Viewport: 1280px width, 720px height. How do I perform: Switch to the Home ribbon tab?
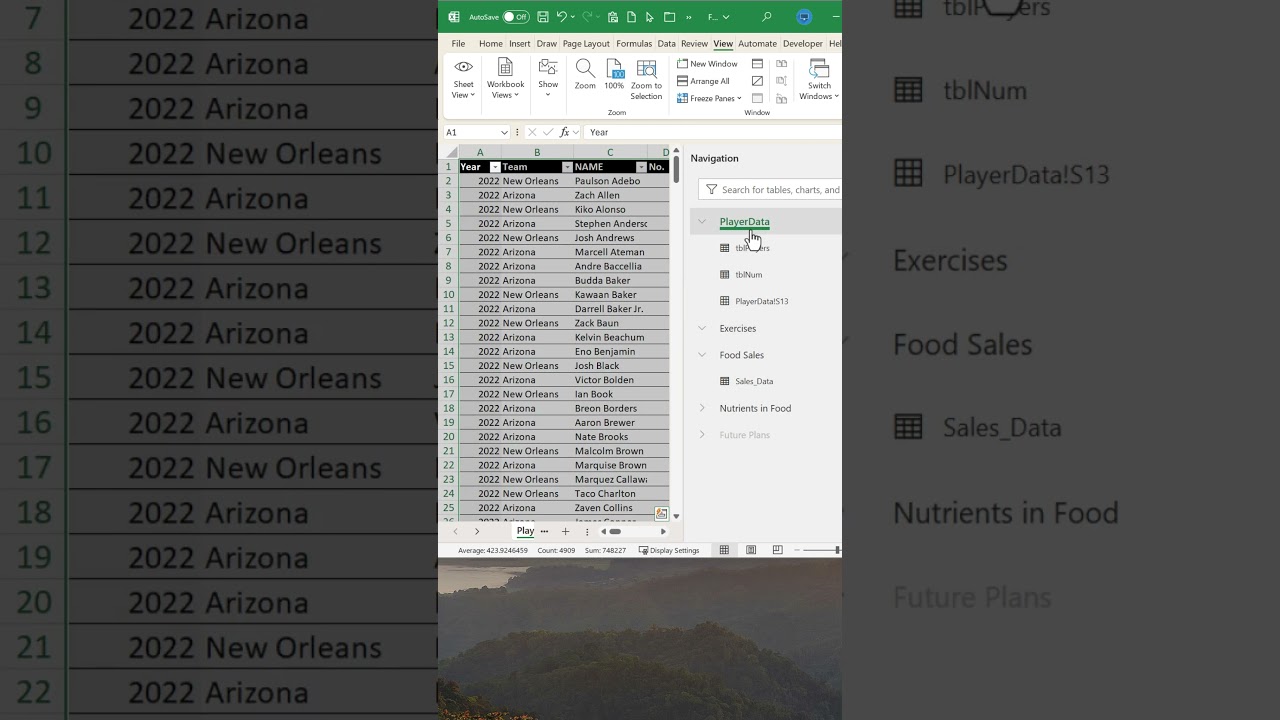[490, 44]
